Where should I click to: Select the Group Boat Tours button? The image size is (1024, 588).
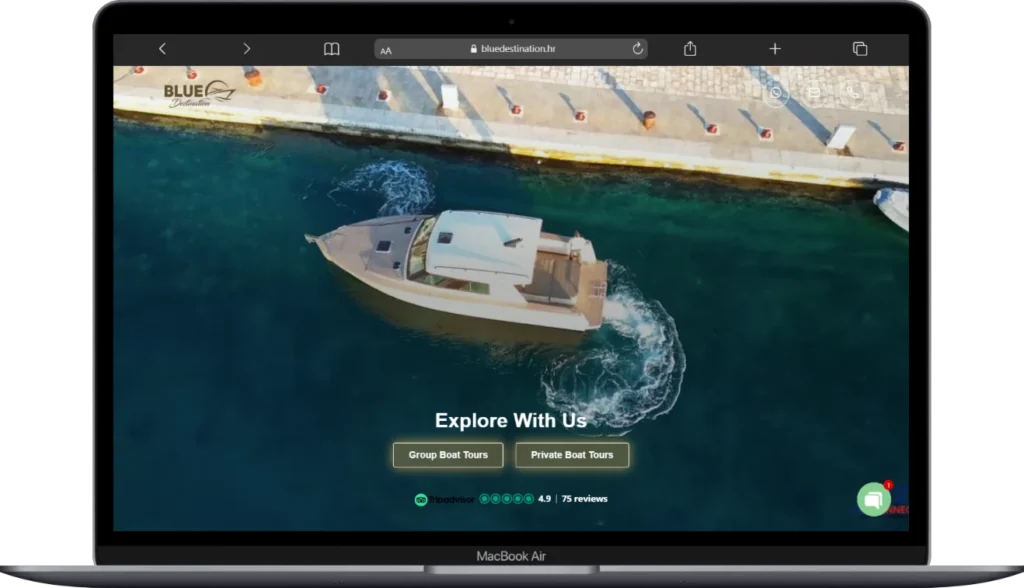tap(448, 455)
